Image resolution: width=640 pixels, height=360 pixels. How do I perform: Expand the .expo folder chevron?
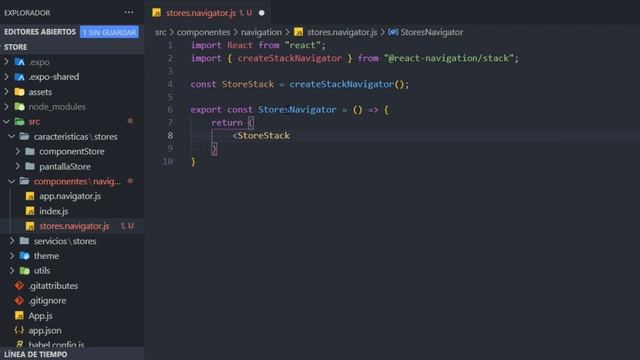6,62
